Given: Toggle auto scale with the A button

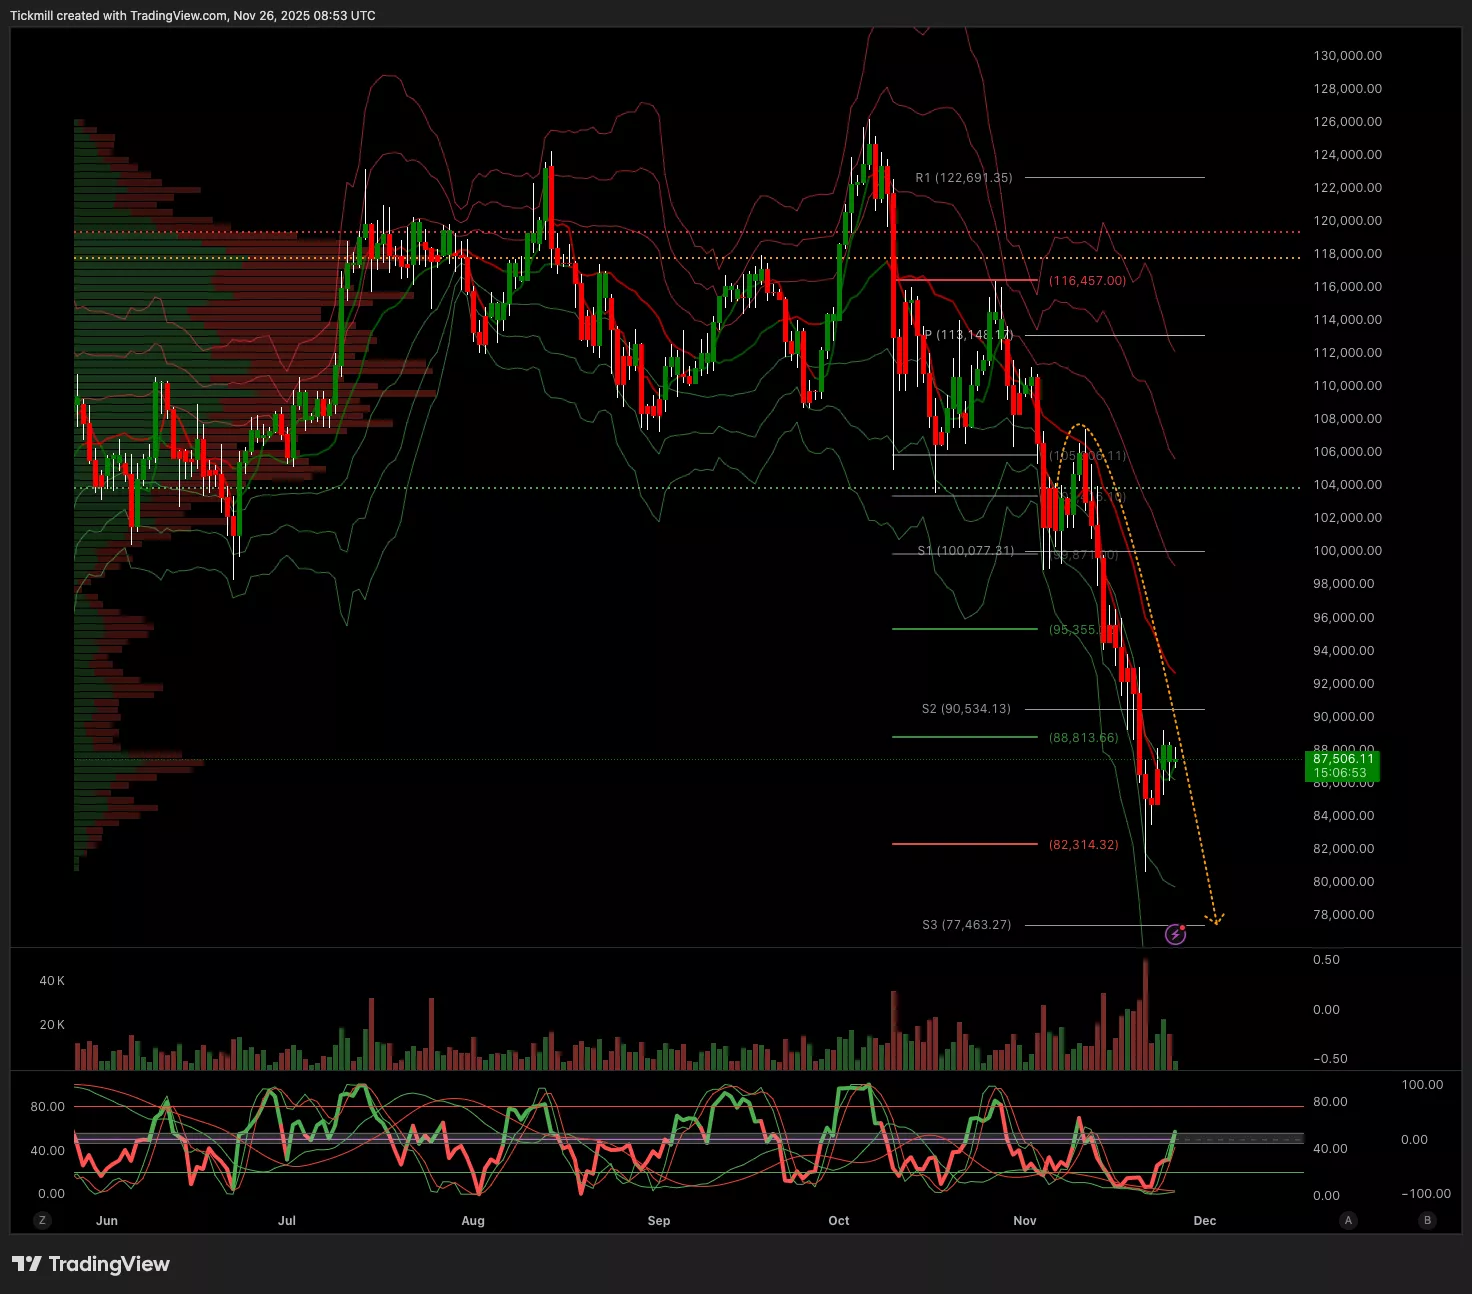Looking at the screenshot, I should point(1348,1220).
